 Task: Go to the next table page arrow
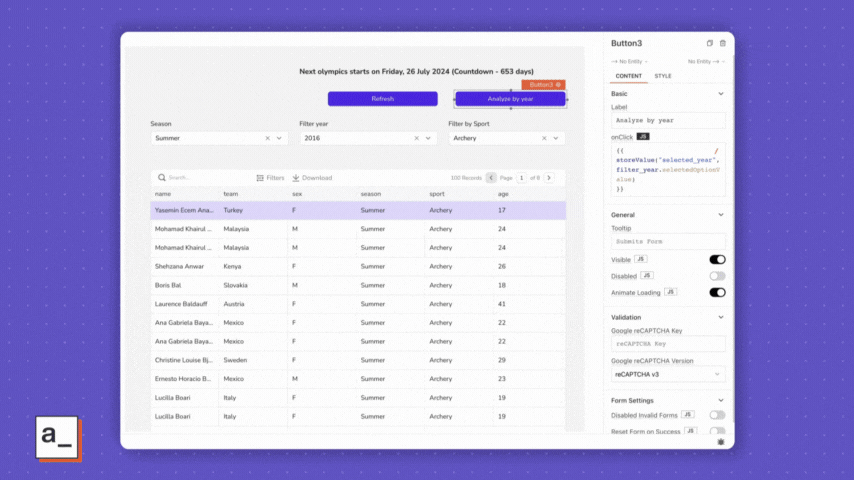[x=548, y=178]
